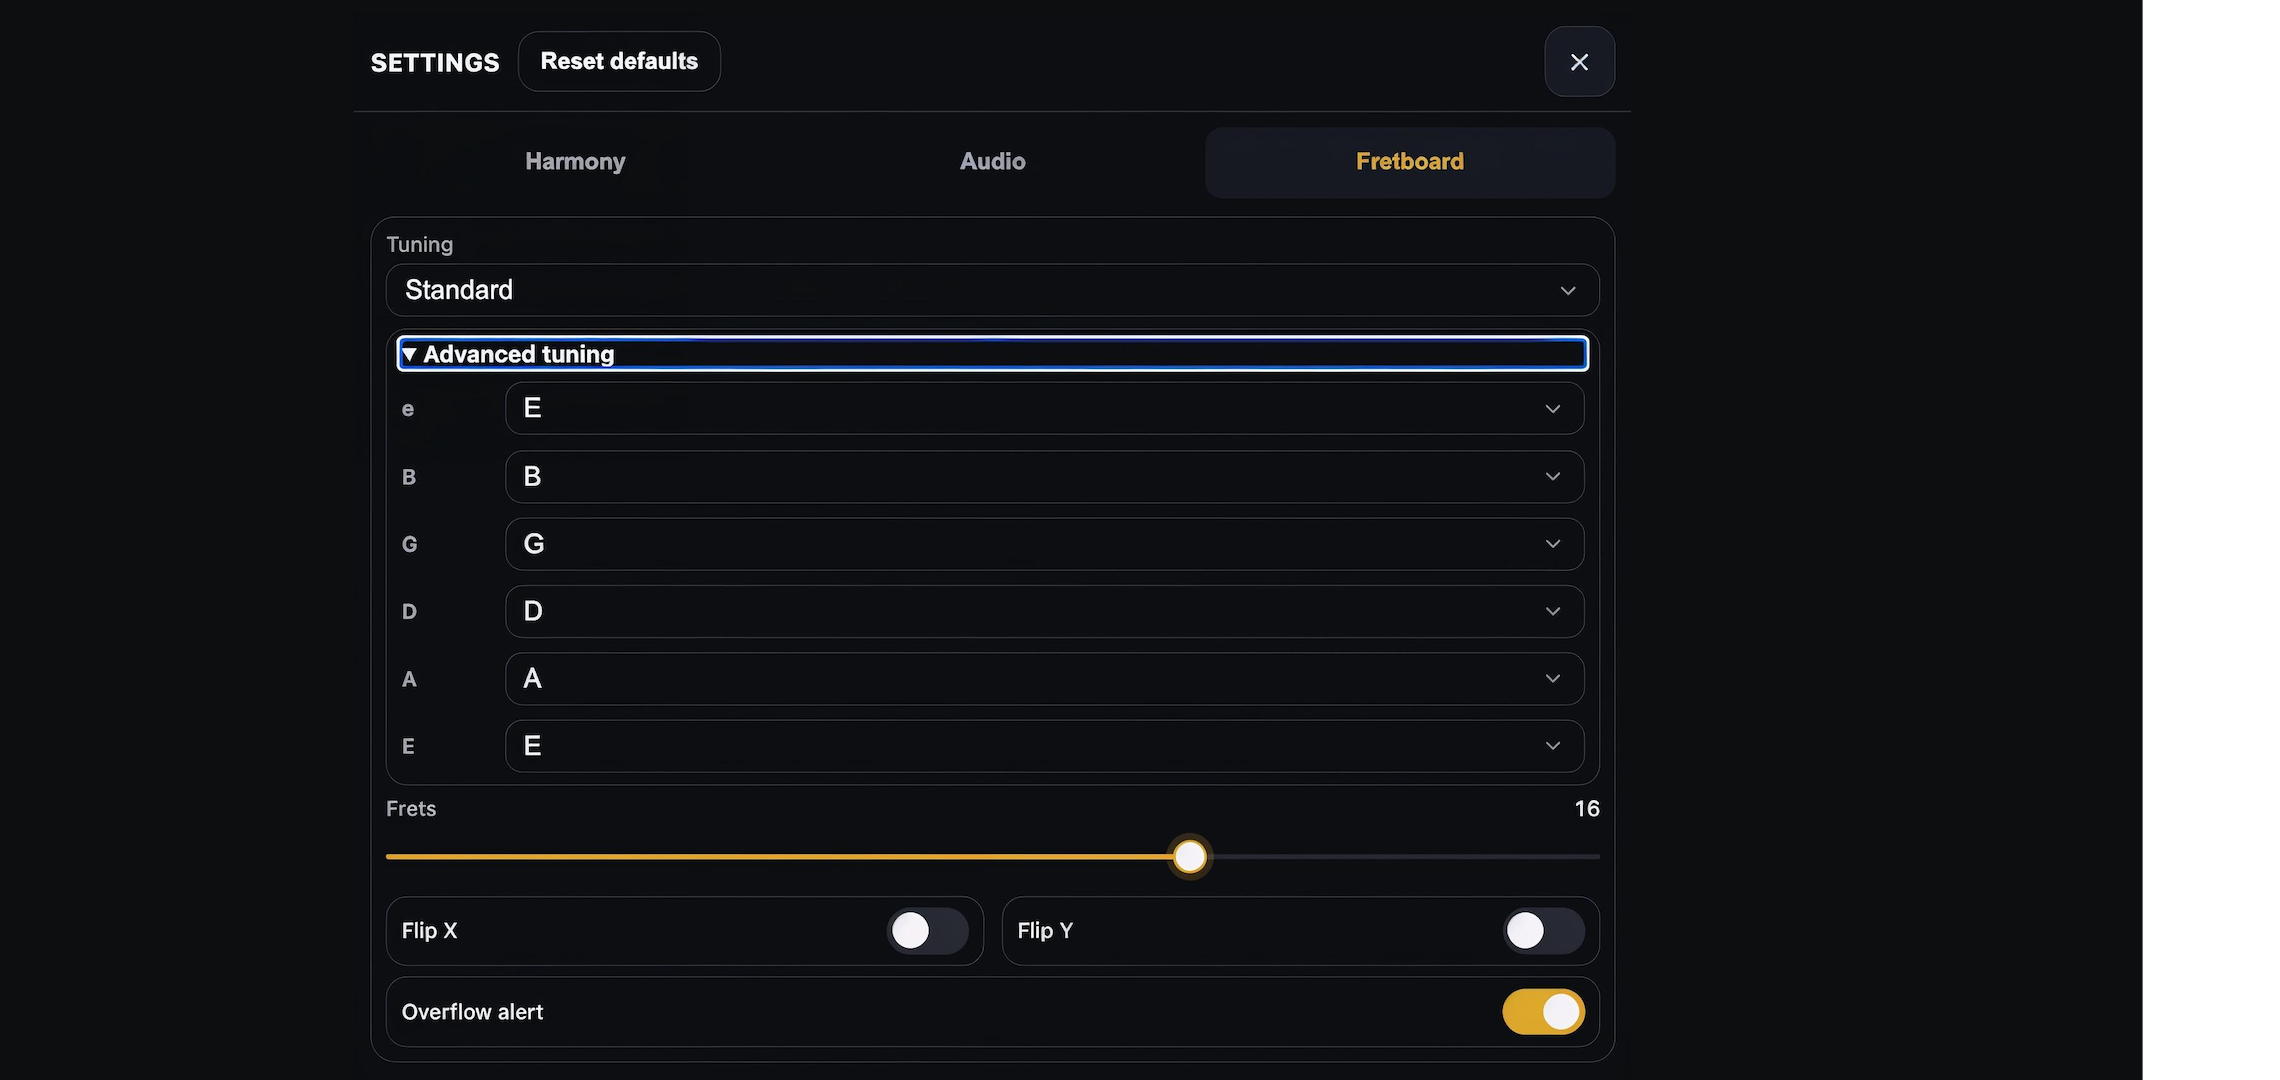
Task: Open the Audio tab
Action: pos(992,162)
